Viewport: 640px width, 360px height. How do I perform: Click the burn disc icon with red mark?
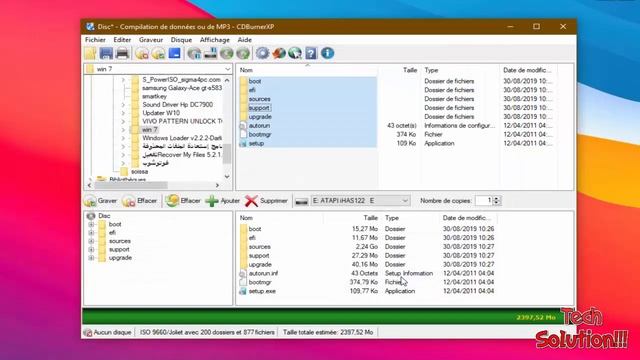point(142,53)
